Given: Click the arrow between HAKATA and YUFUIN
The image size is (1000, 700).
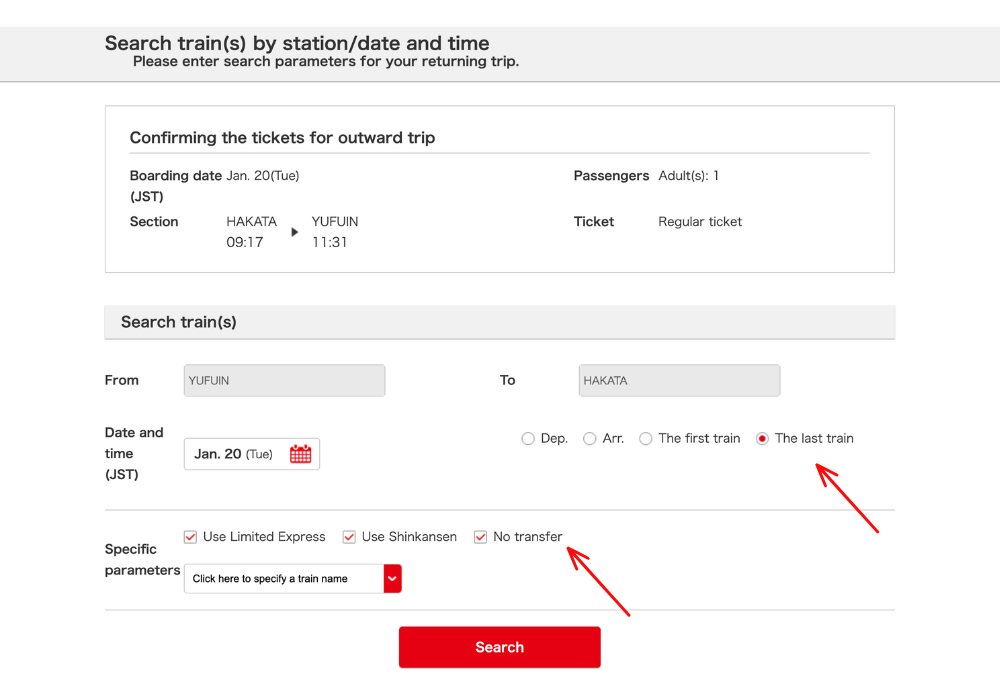Looking at the screenshot, I should pos(294,232).
